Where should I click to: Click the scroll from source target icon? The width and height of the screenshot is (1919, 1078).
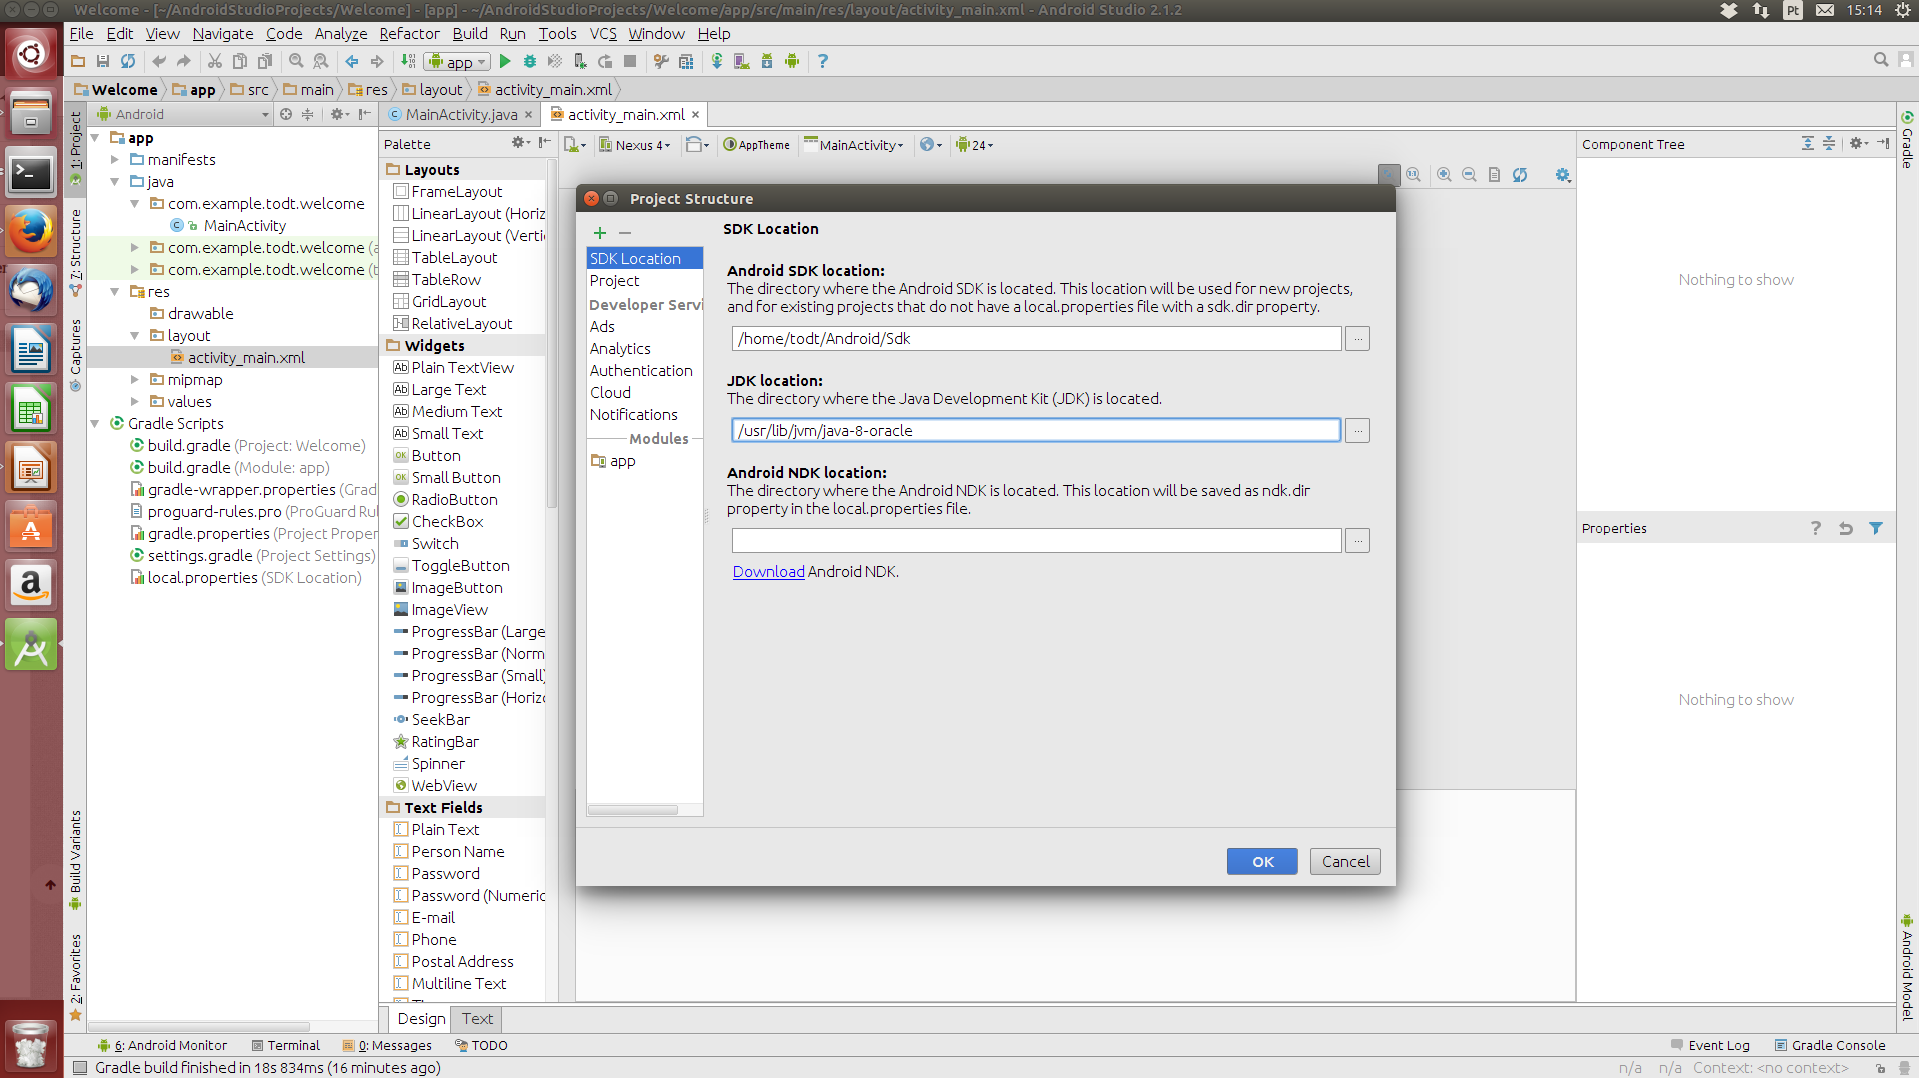coord(286,114)
